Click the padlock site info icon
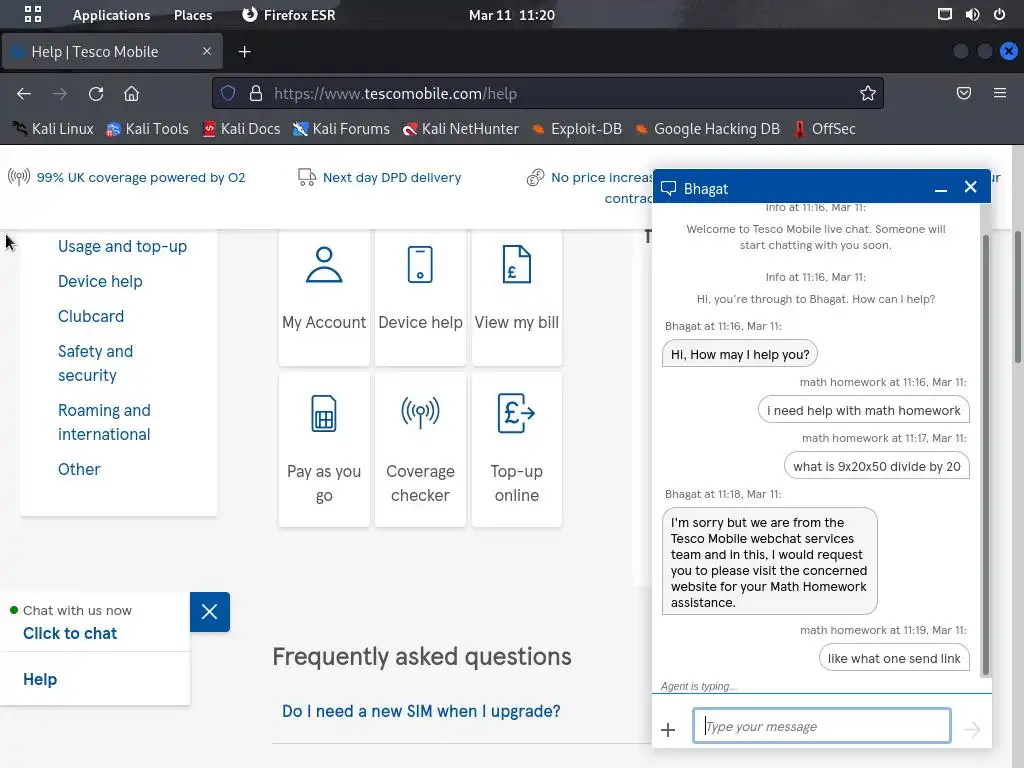Image resolution: width=1024 pixels, height=768 pixels. click(x=256, y=93)
